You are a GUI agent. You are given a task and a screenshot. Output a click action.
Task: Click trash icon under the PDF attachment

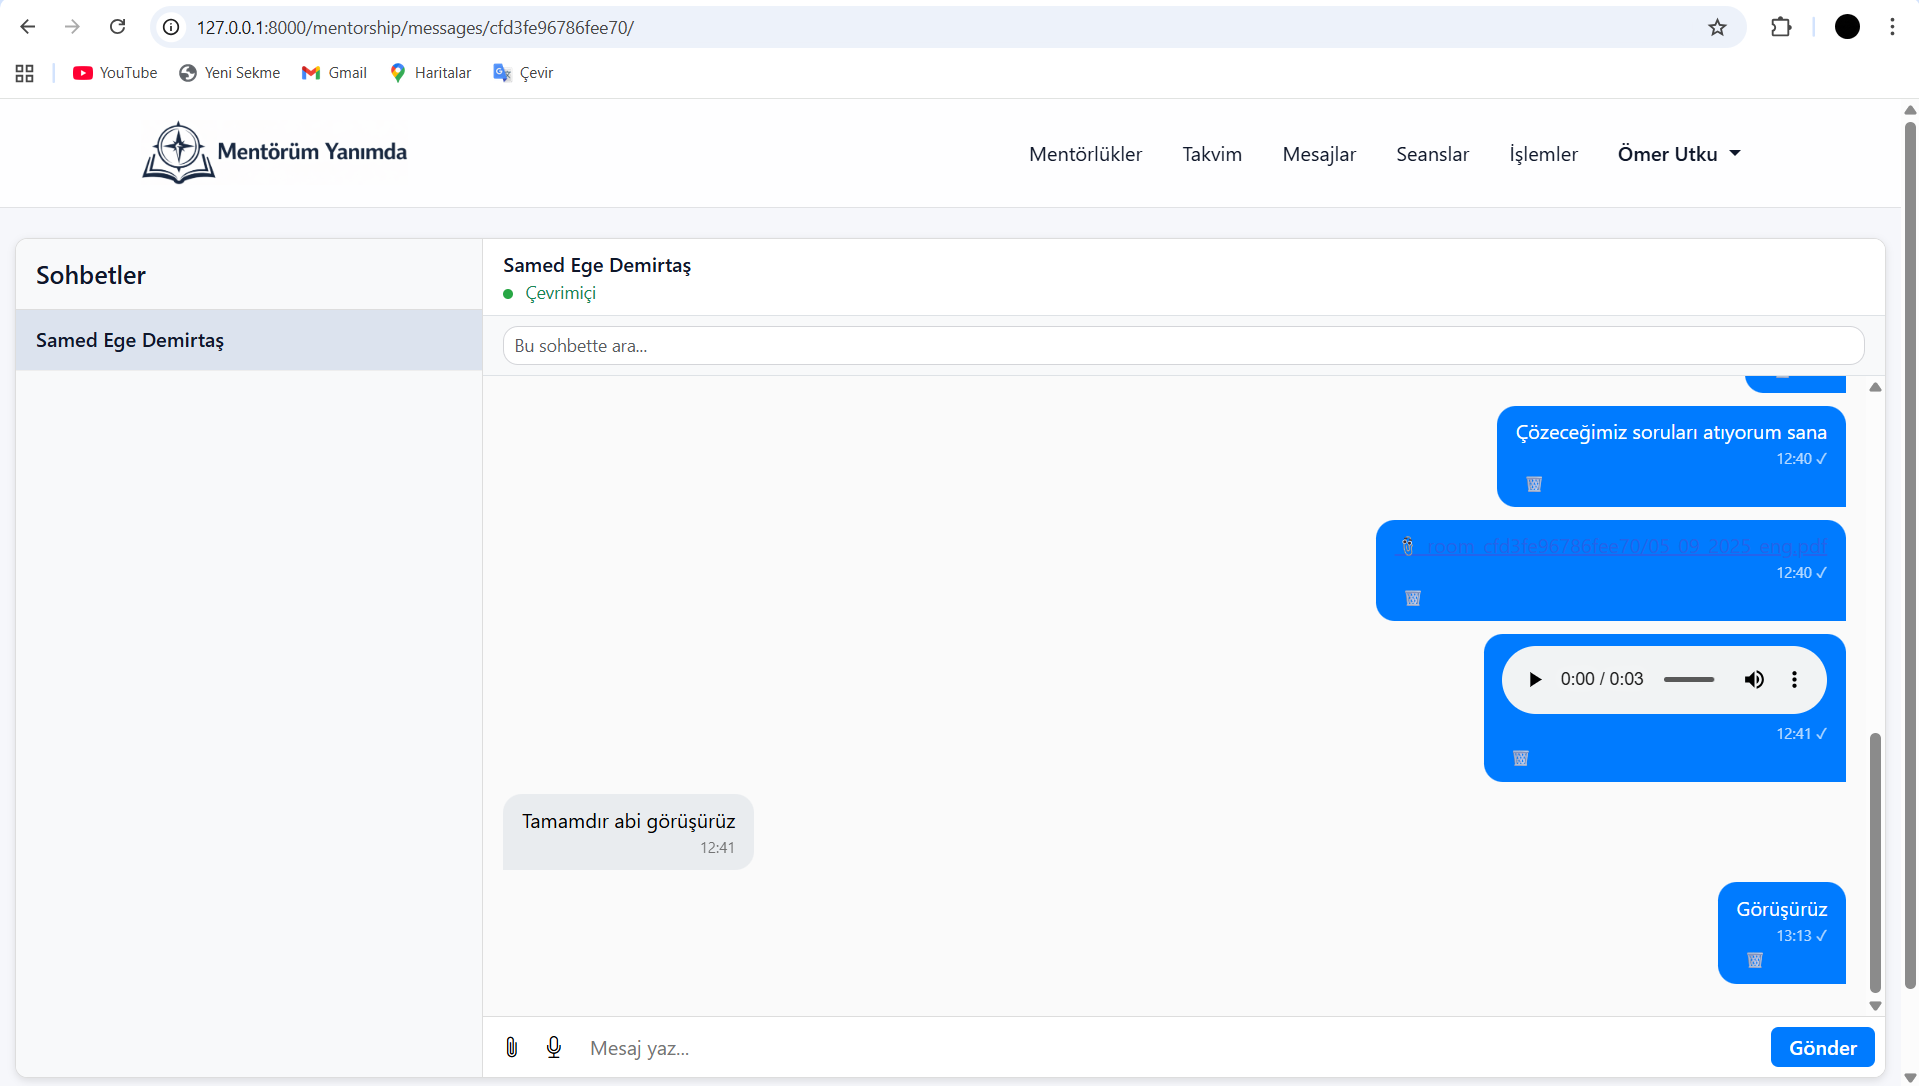click(x=1412, y=598)
